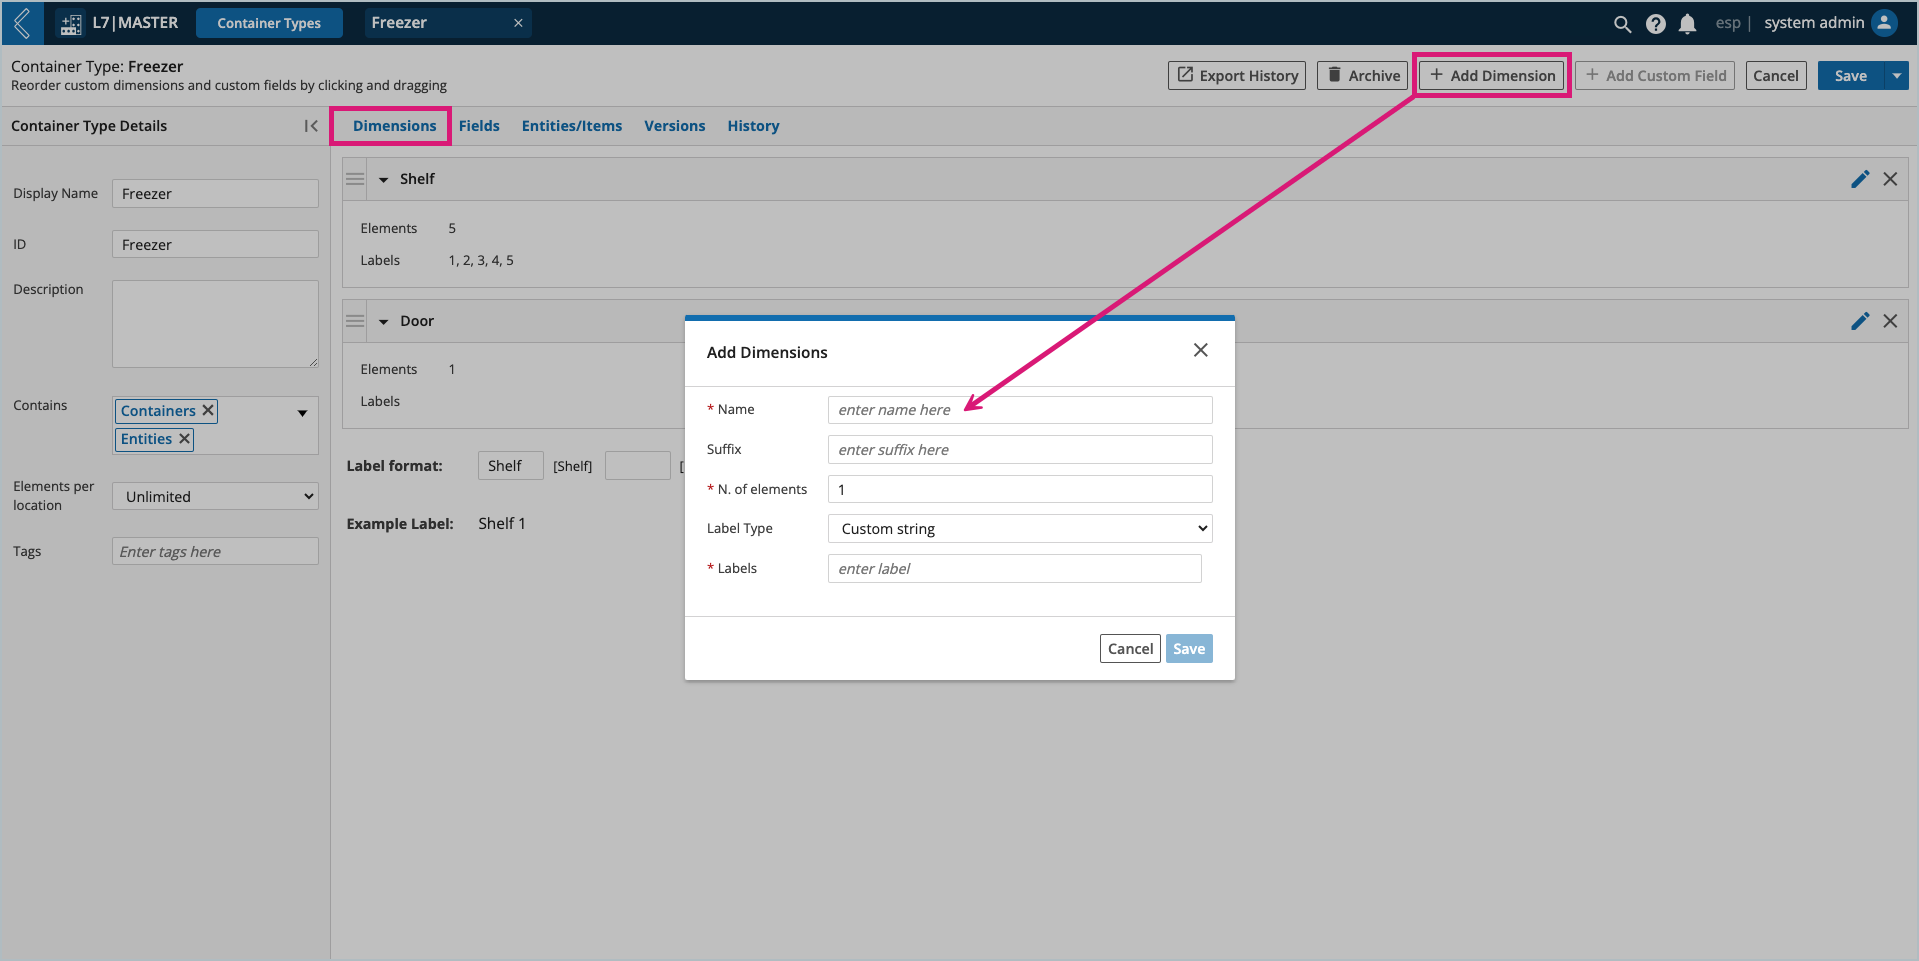
Task: Remove the Shelf dimension
Action: click(1890, 179)
